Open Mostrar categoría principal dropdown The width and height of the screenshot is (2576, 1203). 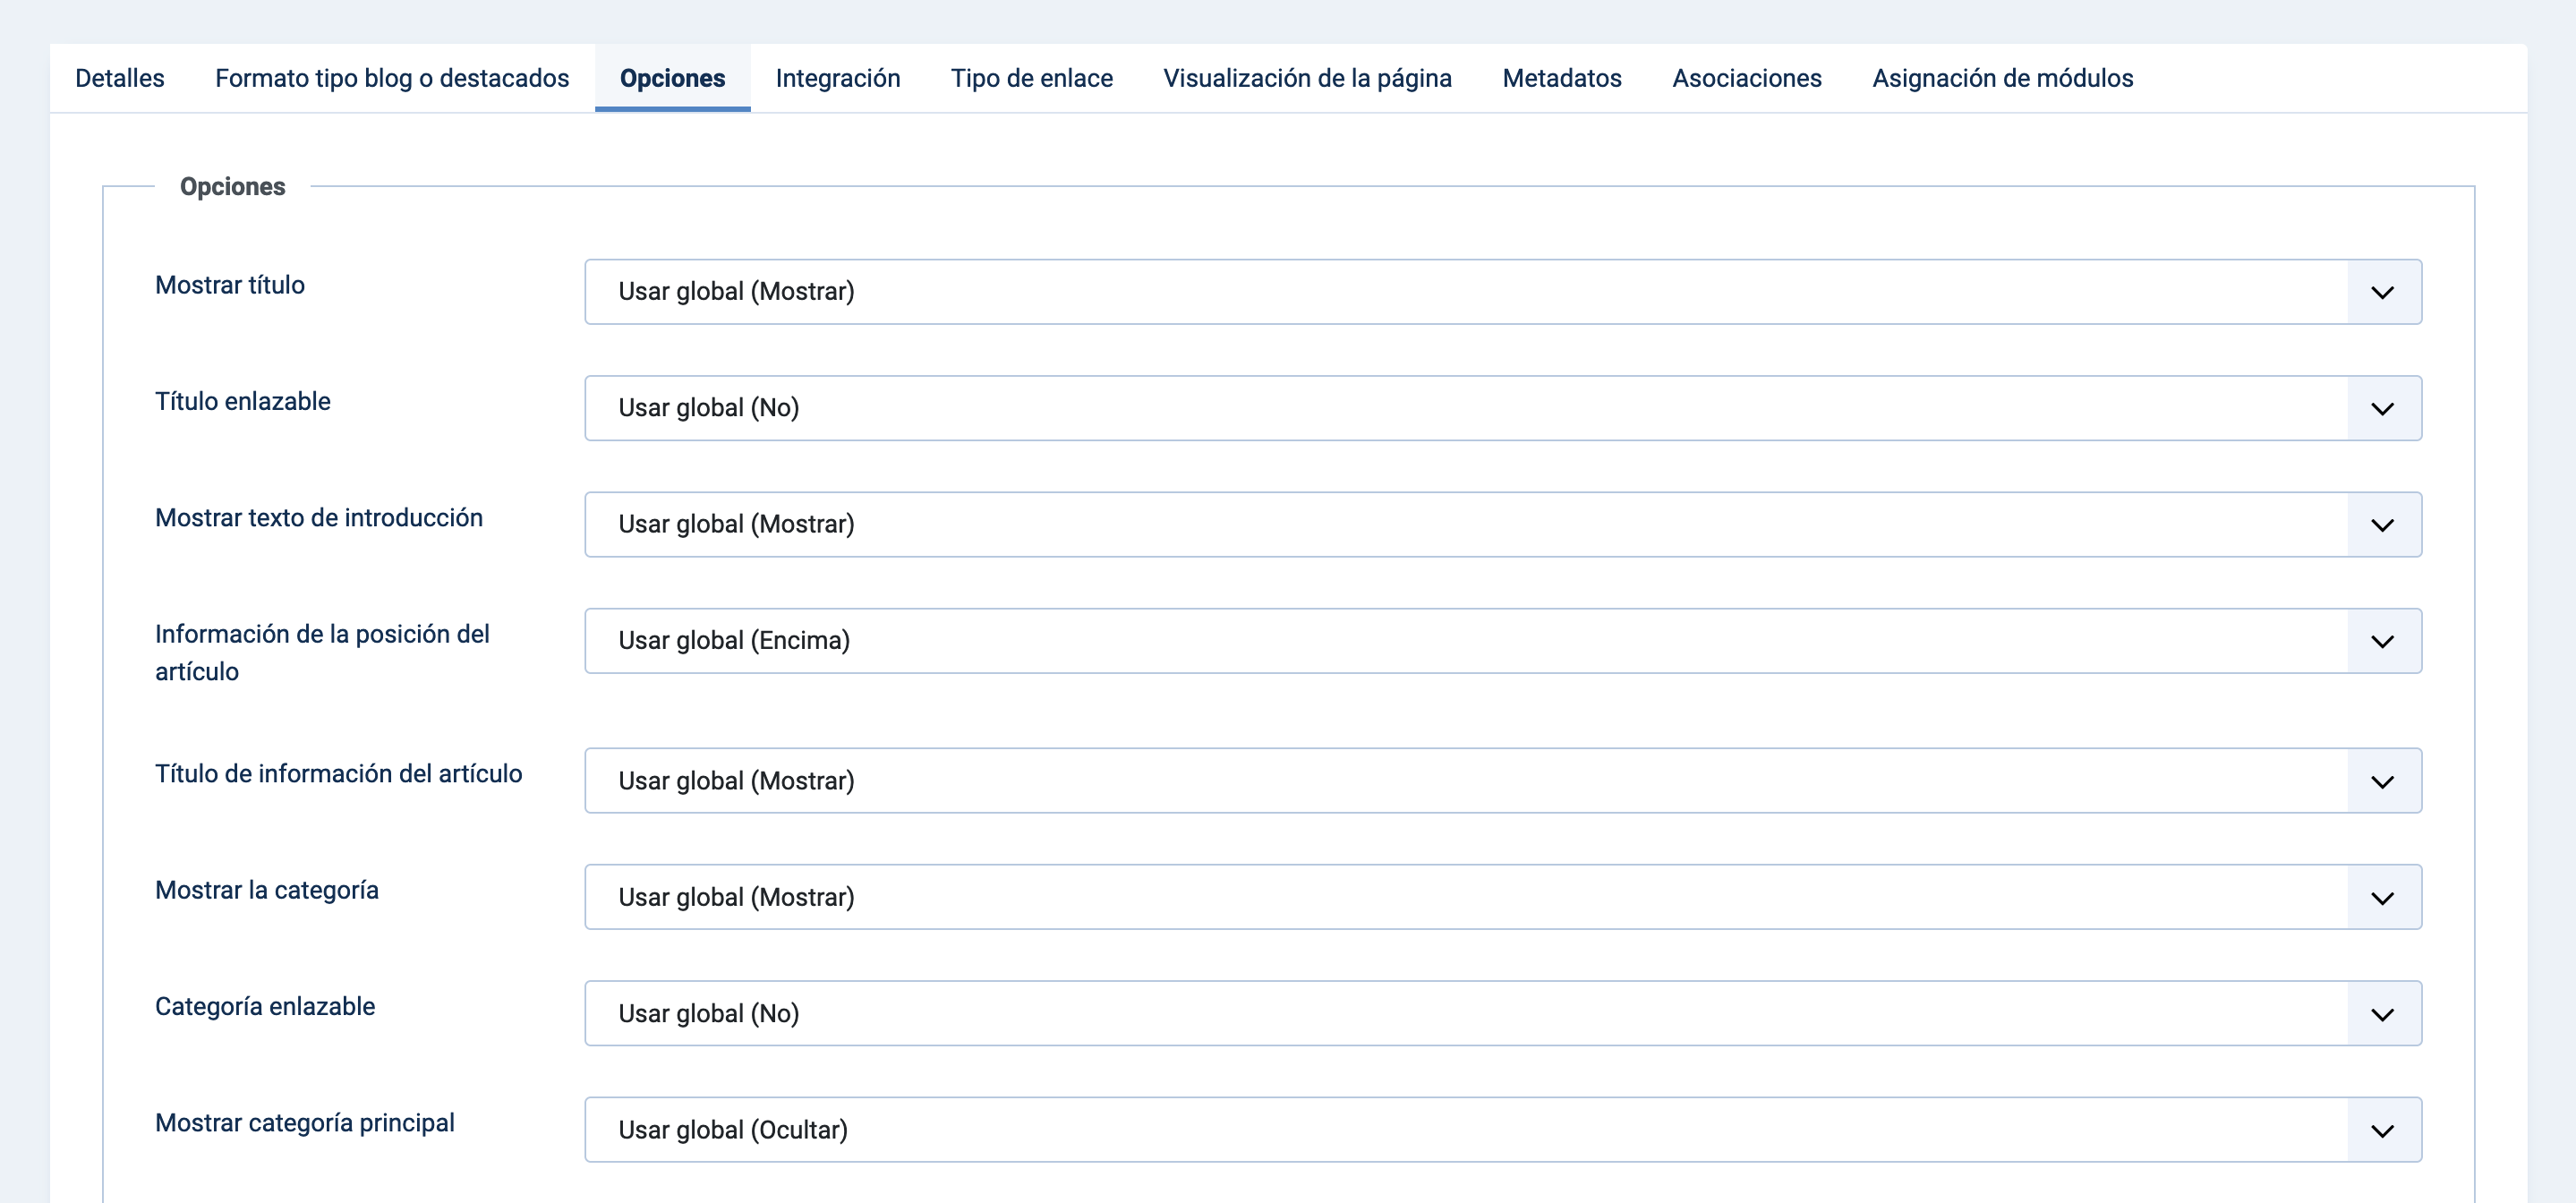(x=1503, y=1130)
